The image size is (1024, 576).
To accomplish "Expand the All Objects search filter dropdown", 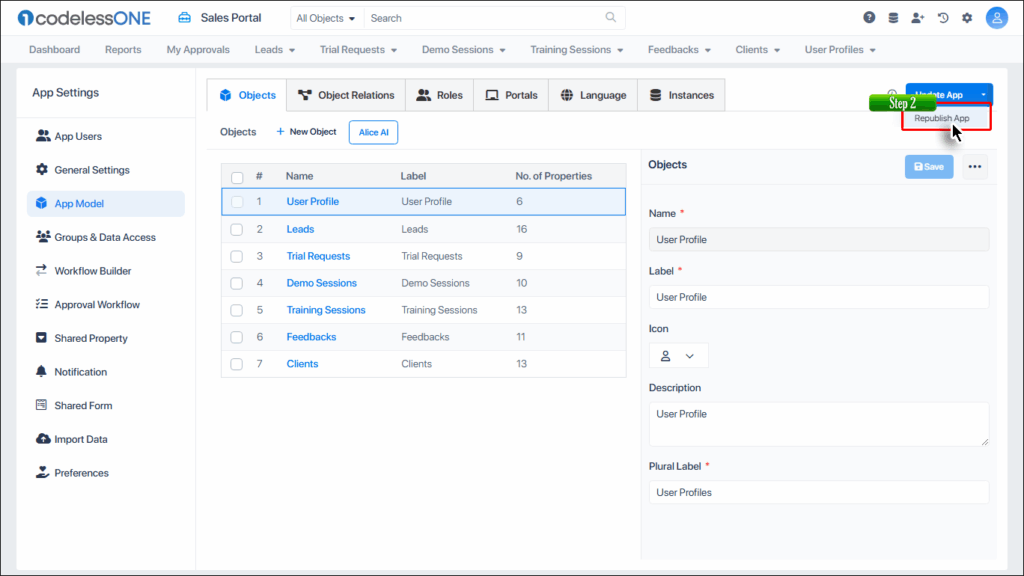I will pos(326,18).
